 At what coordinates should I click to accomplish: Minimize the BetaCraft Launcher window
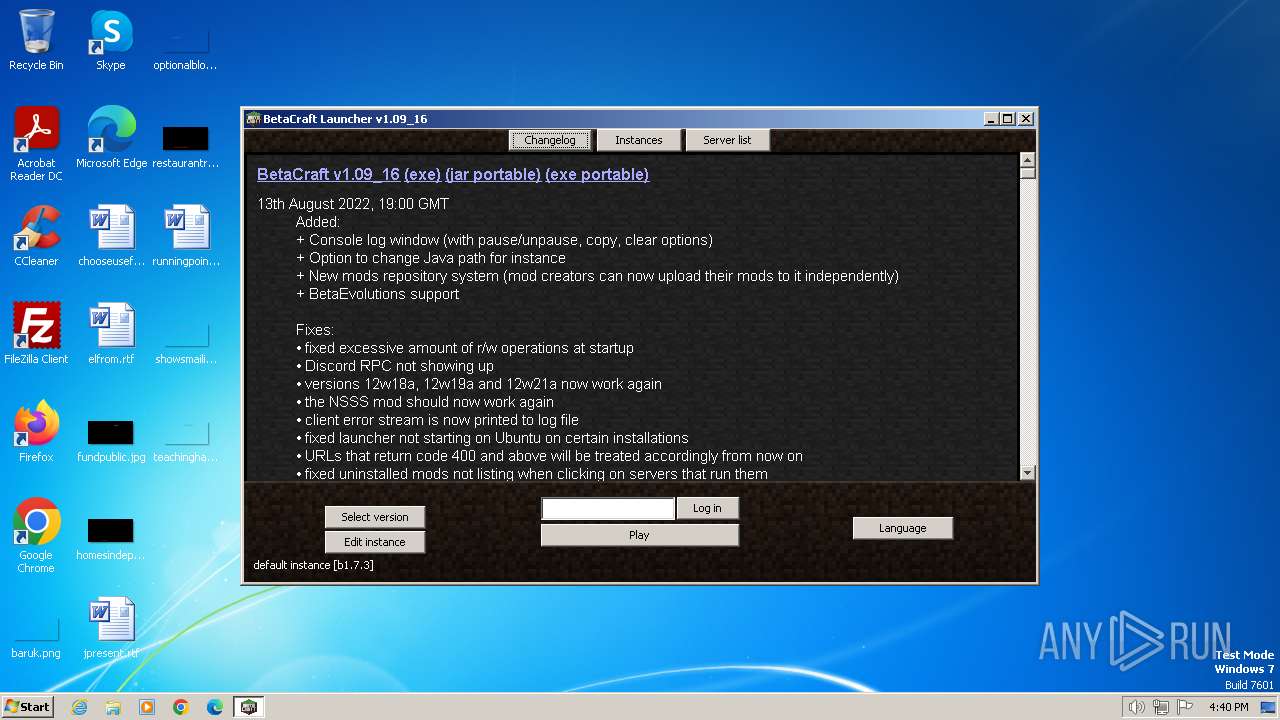[991, 118]
